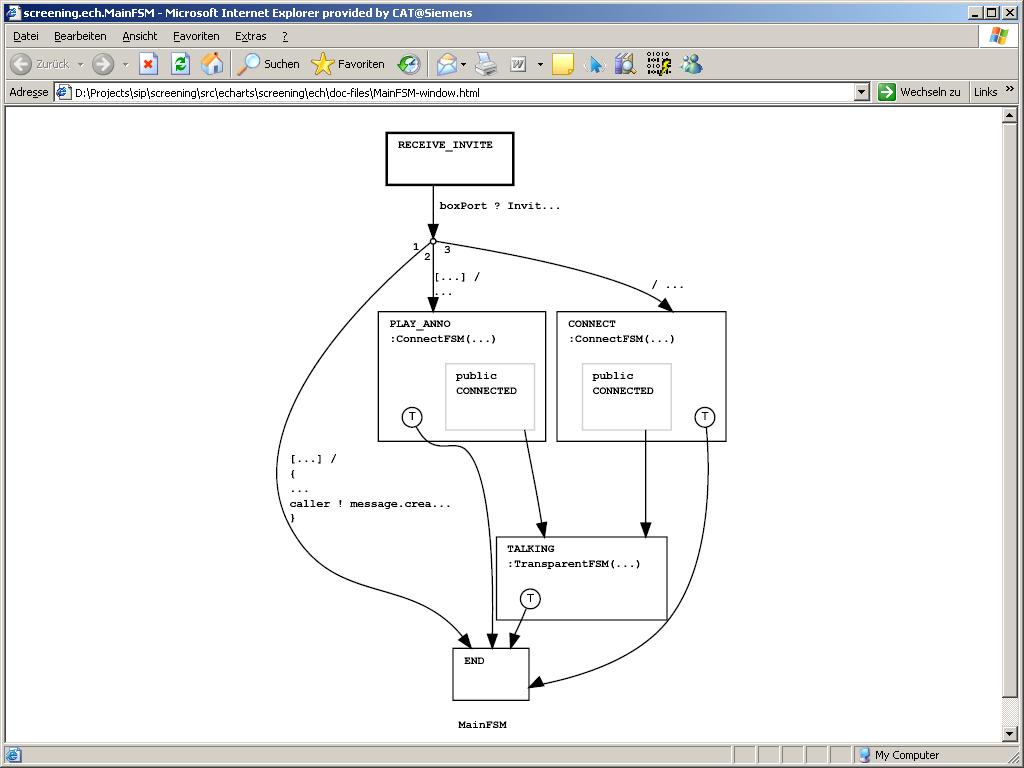Open the Forward button history dropdown arrow
Viewport: 1024px width, 768px height.
(x=125, y=64)
